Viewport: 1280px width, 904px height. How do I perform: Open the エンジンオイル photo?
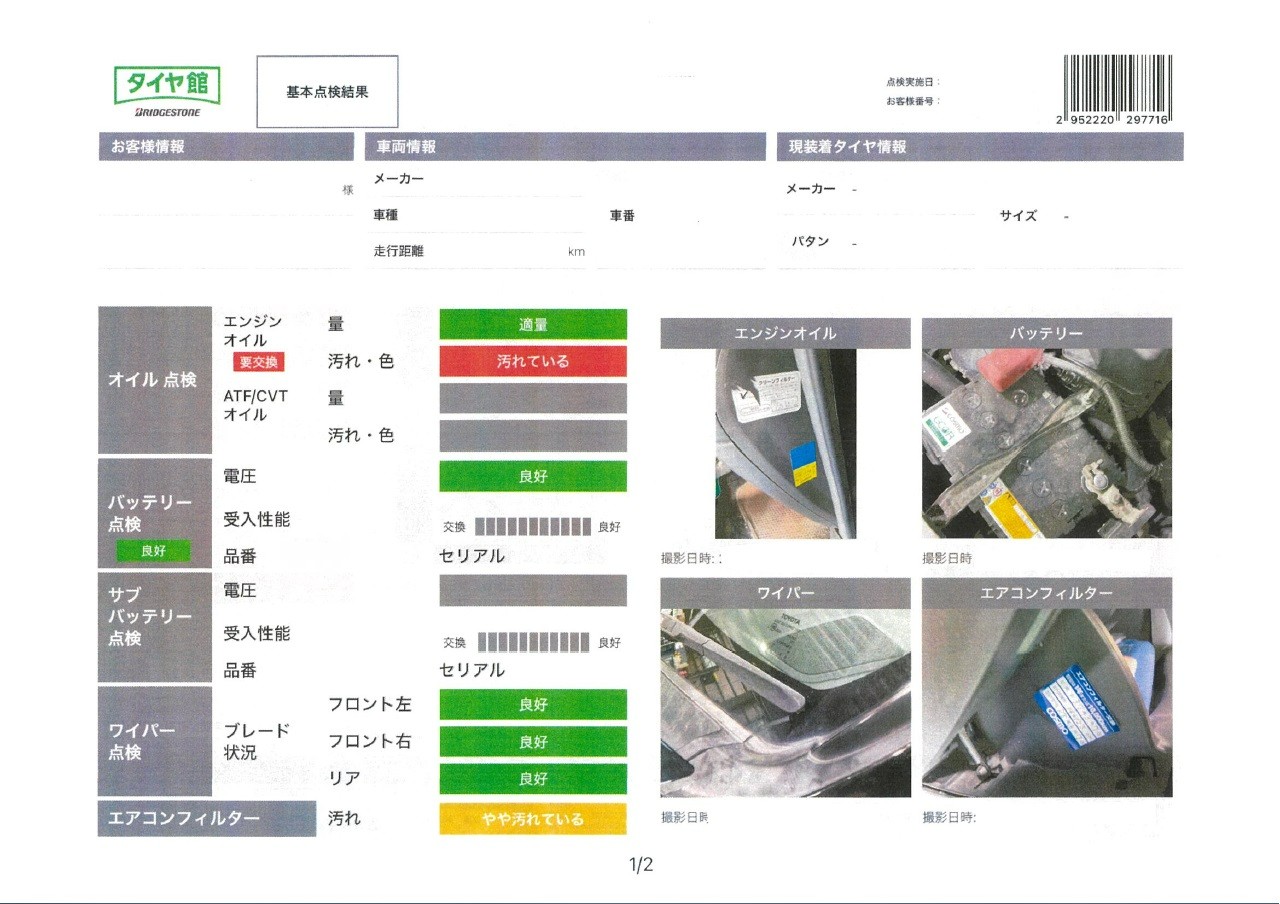pos(785,443)
